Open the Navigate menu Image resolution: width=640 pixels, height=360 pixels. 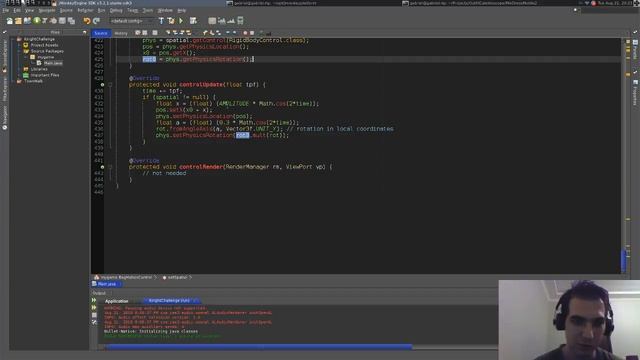pos(47,10)
